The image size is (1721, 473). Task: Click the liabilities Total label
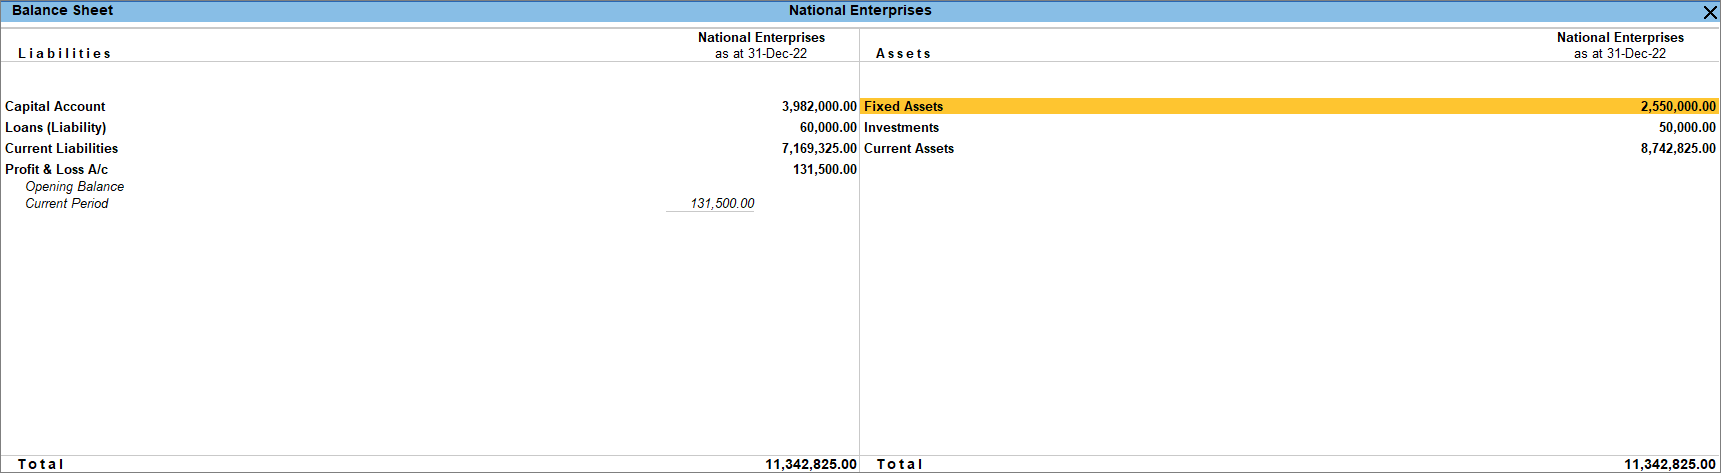click(x=41, y=464)
